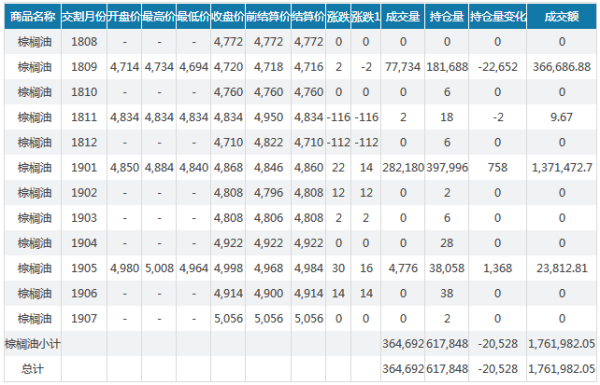Click open interest value 38,058

click(447, 268)
